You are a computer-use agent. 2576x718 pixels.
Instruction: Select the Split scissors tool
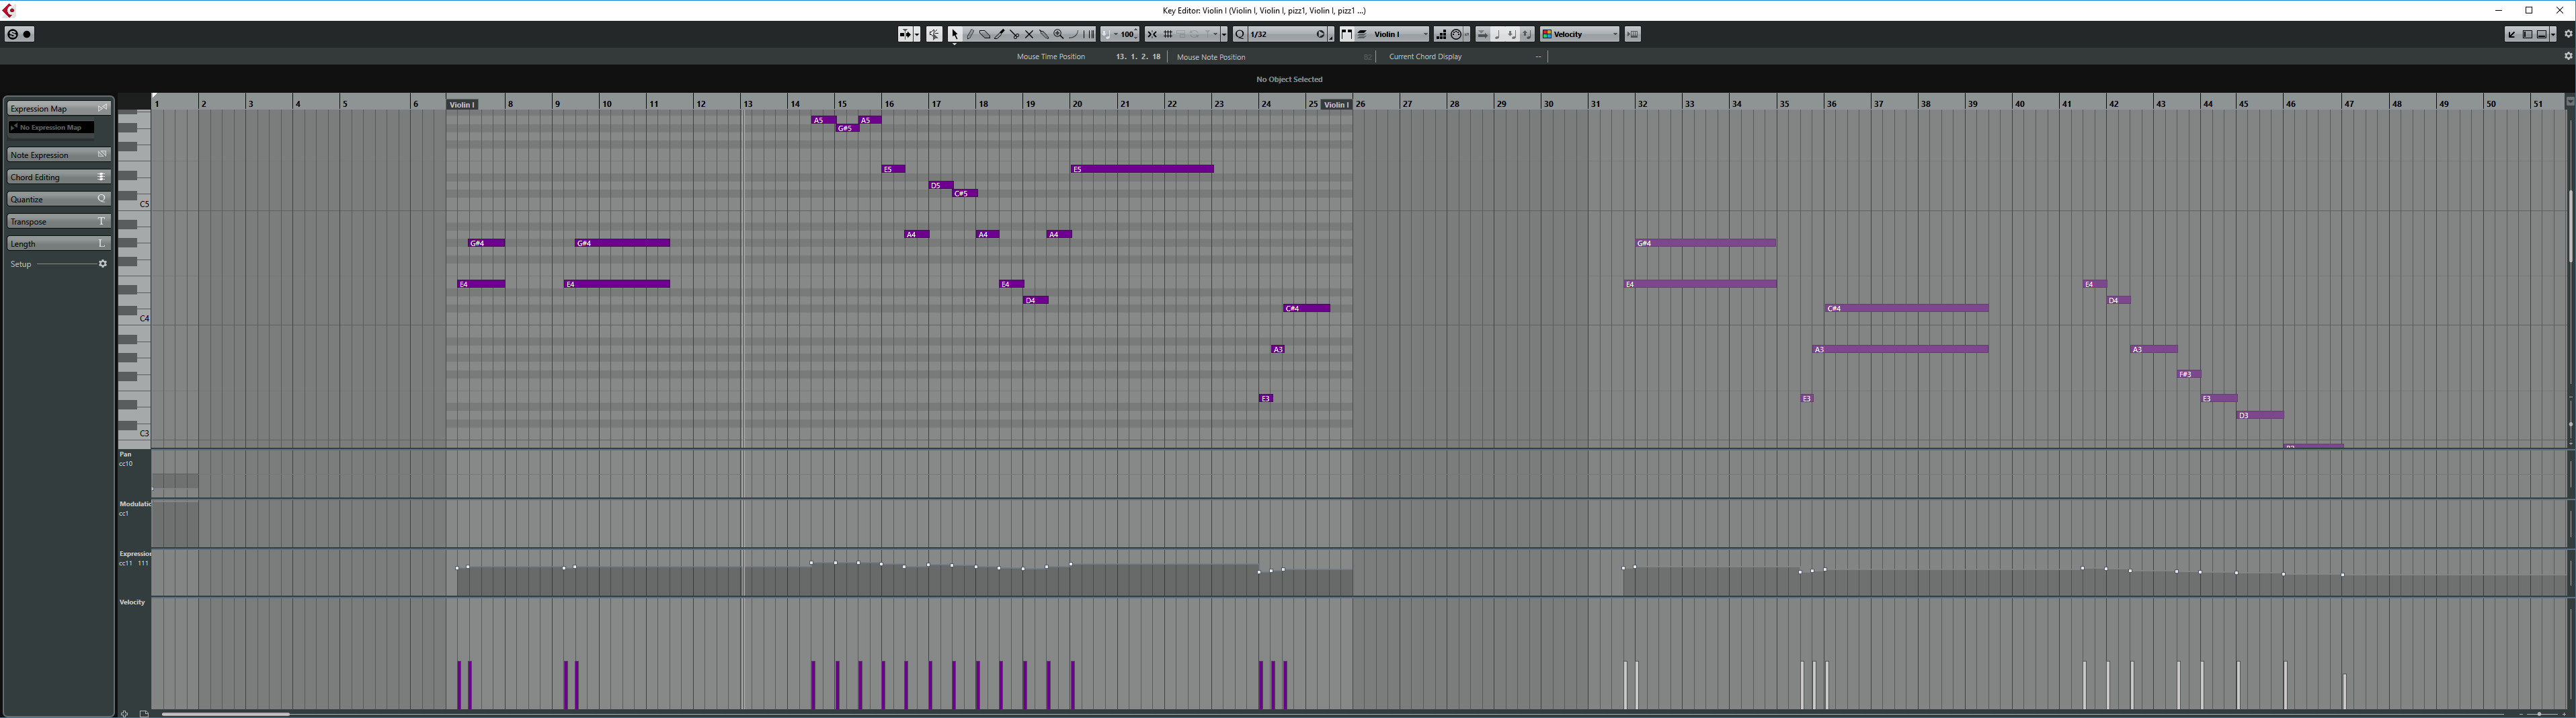[x=1015, y=33]
